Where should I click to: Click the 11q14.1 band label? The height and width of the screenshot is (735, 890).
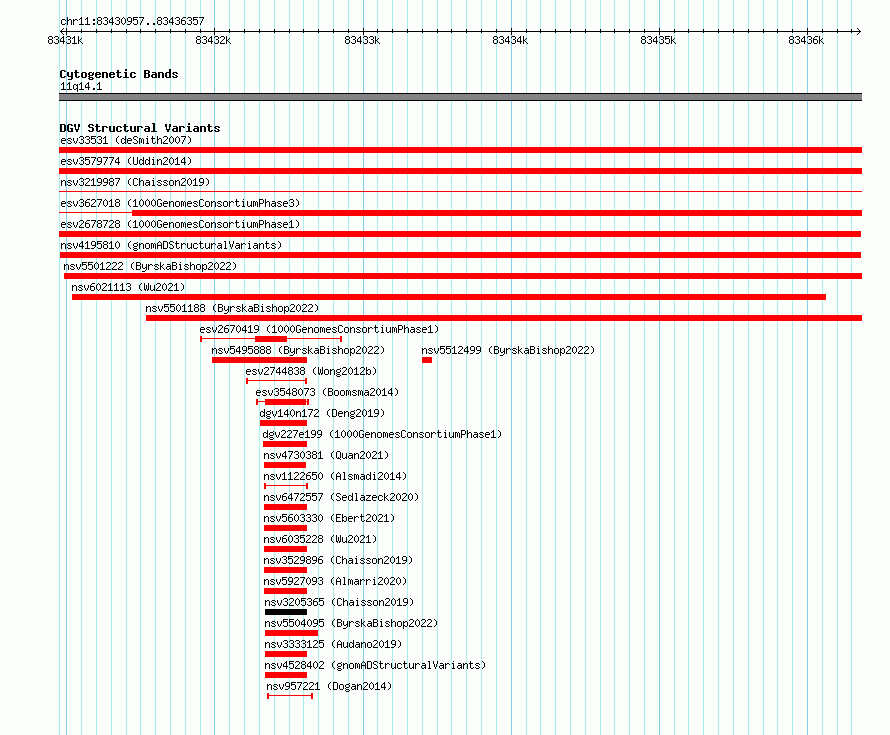pos(81,86)
